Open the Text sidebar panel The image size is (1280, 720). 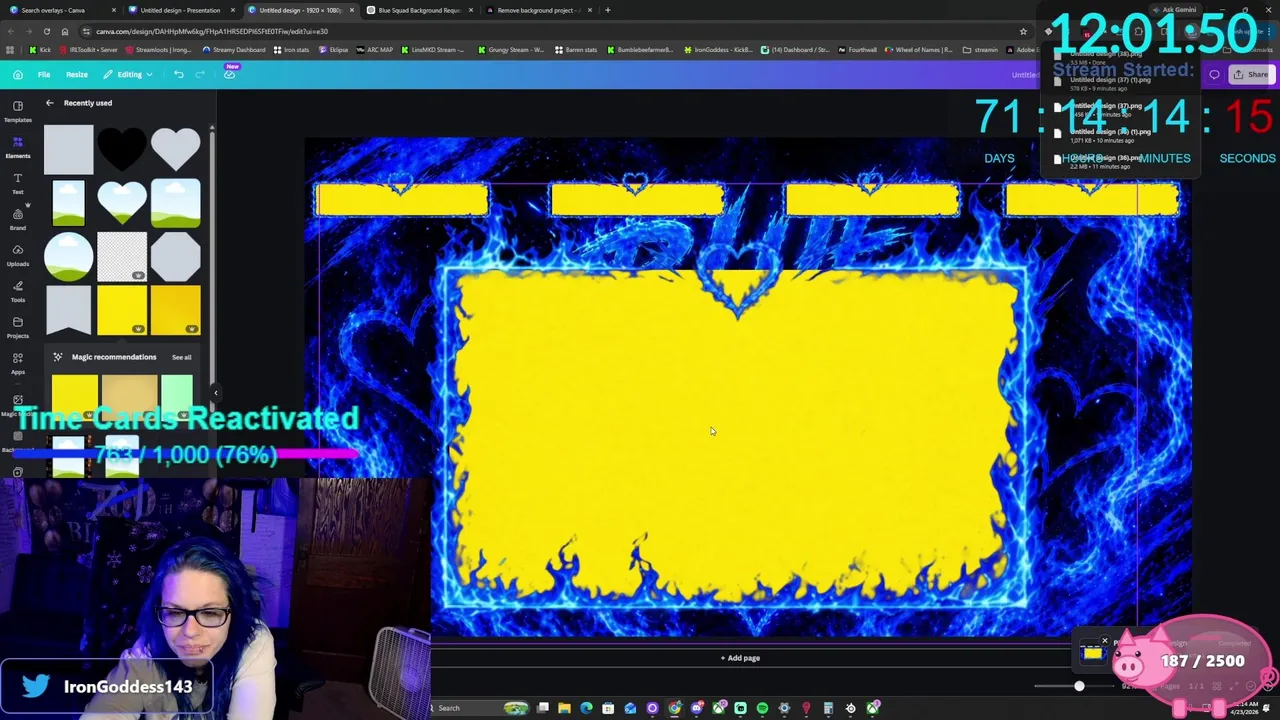tap(18, 183)
